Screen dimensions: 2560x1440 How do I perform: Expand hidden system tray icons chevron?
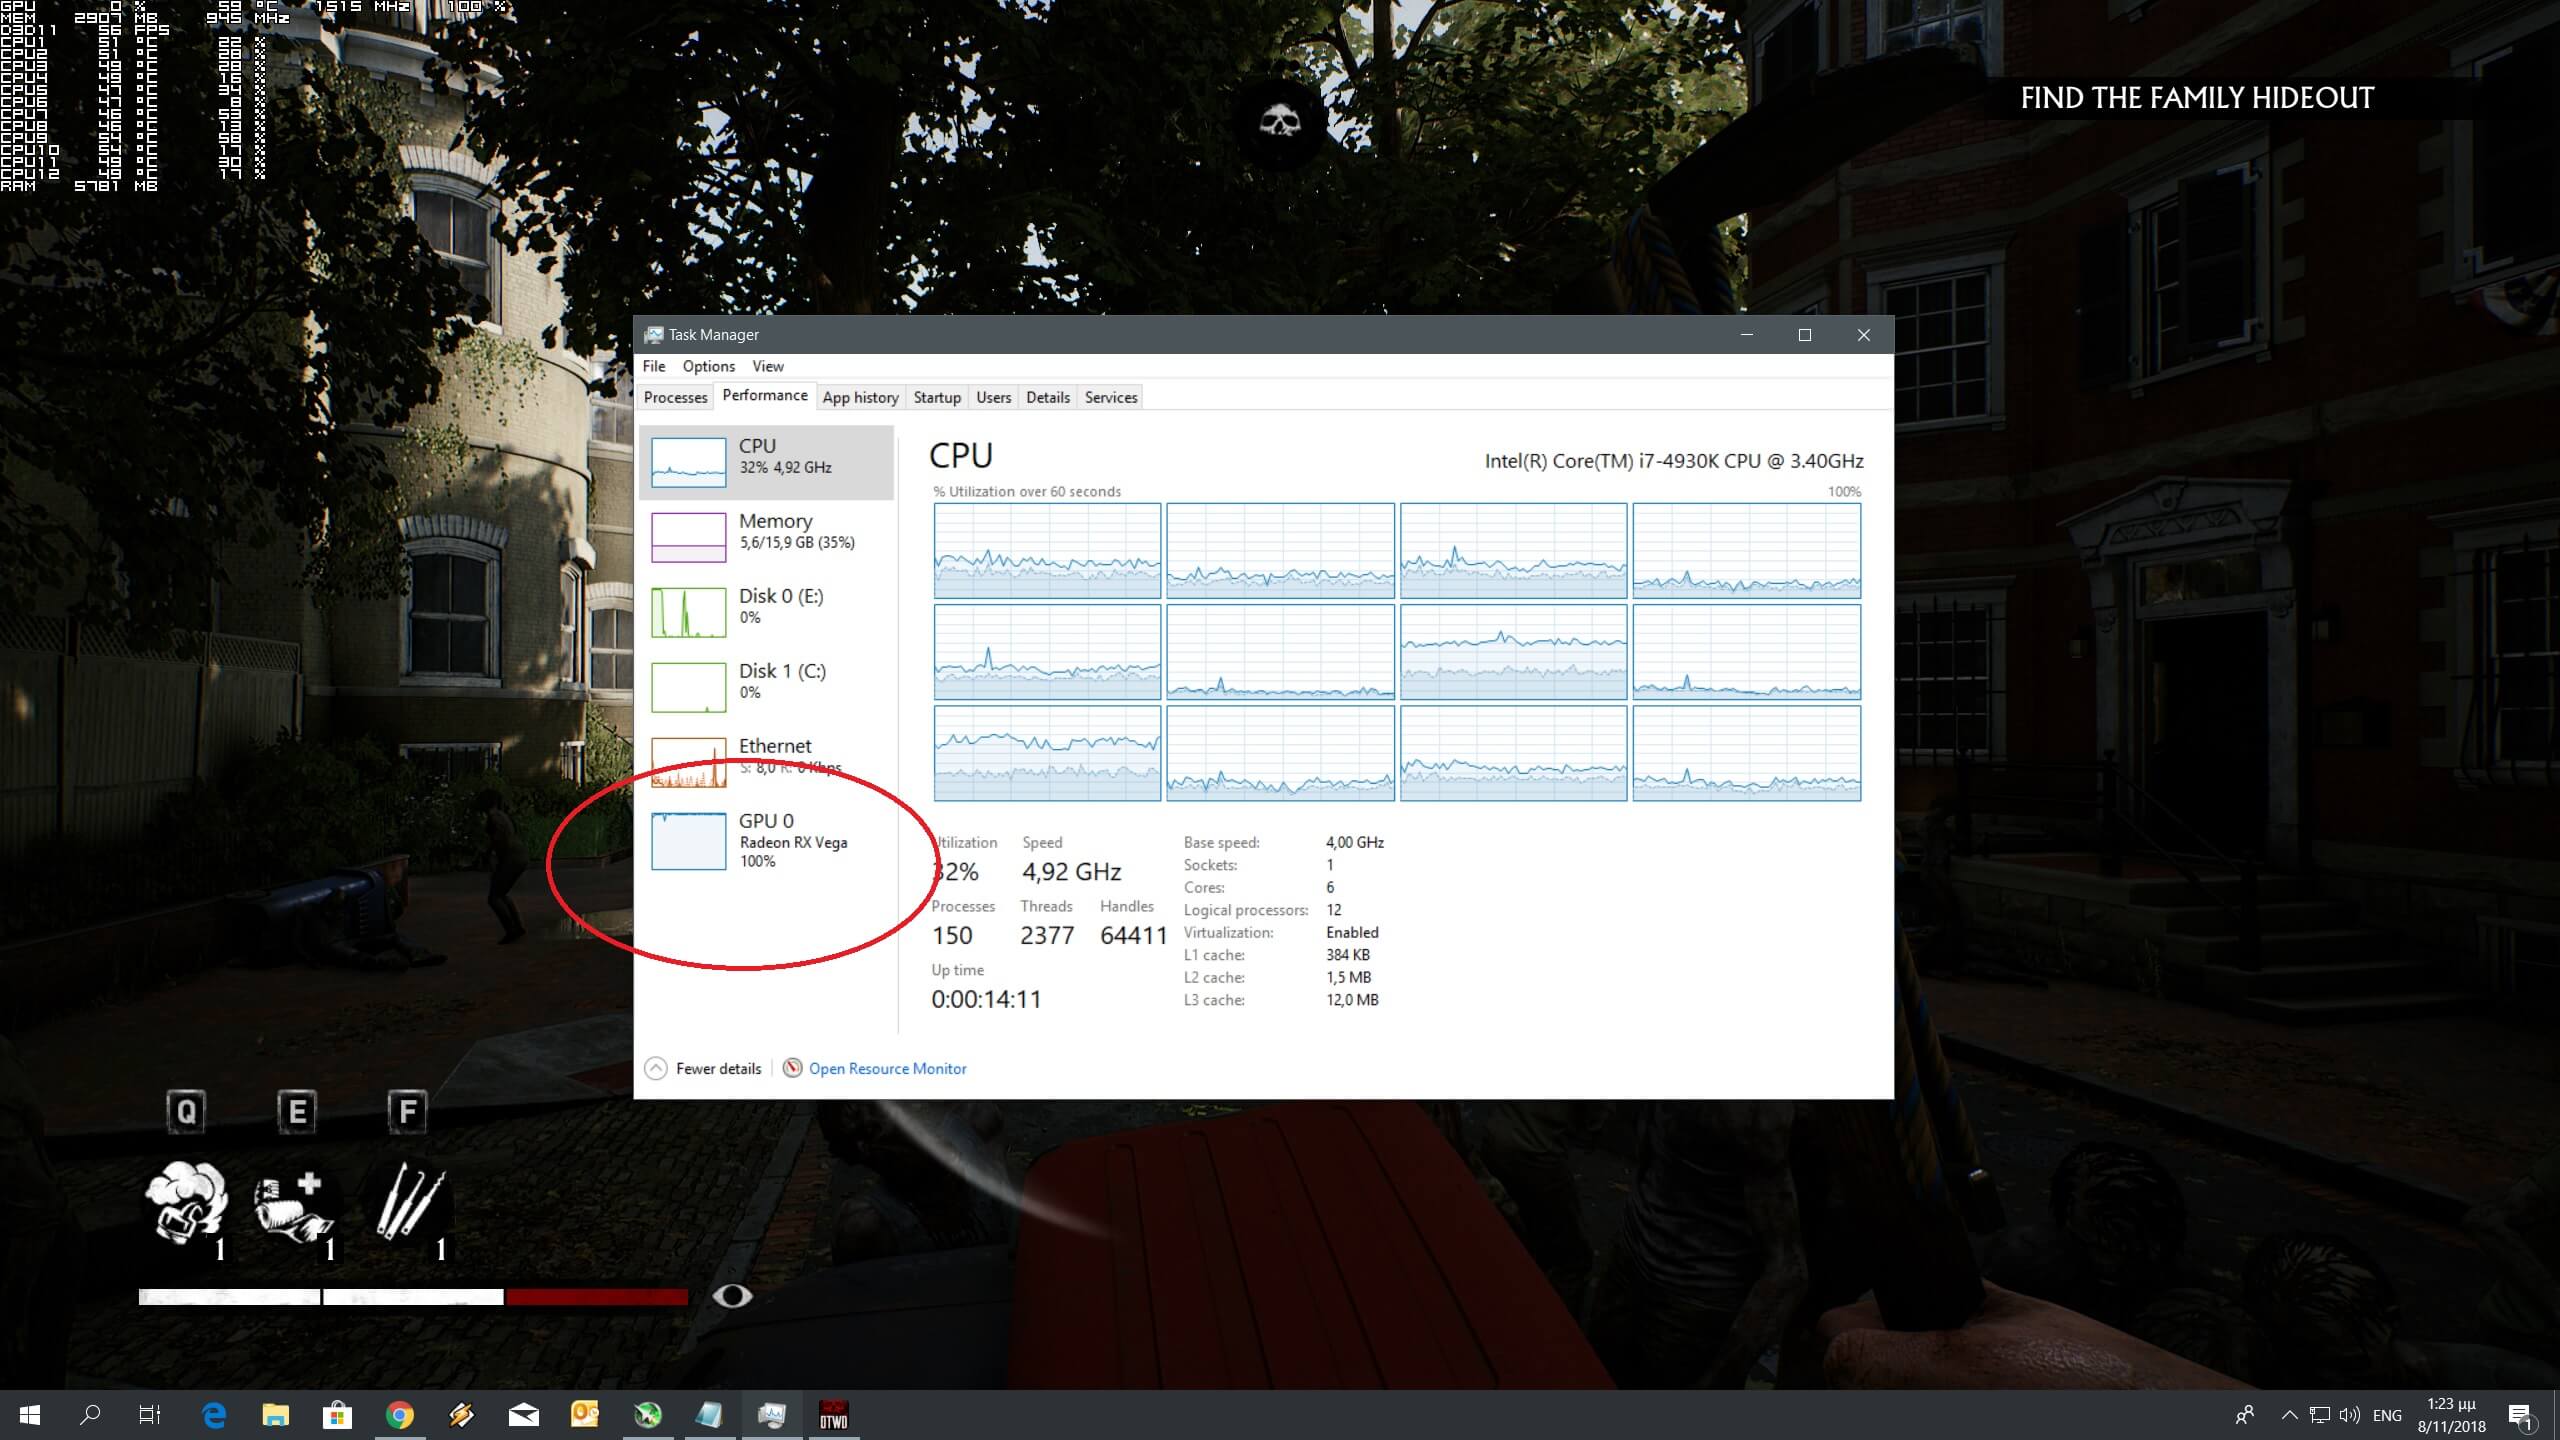click(2289, 1415)
